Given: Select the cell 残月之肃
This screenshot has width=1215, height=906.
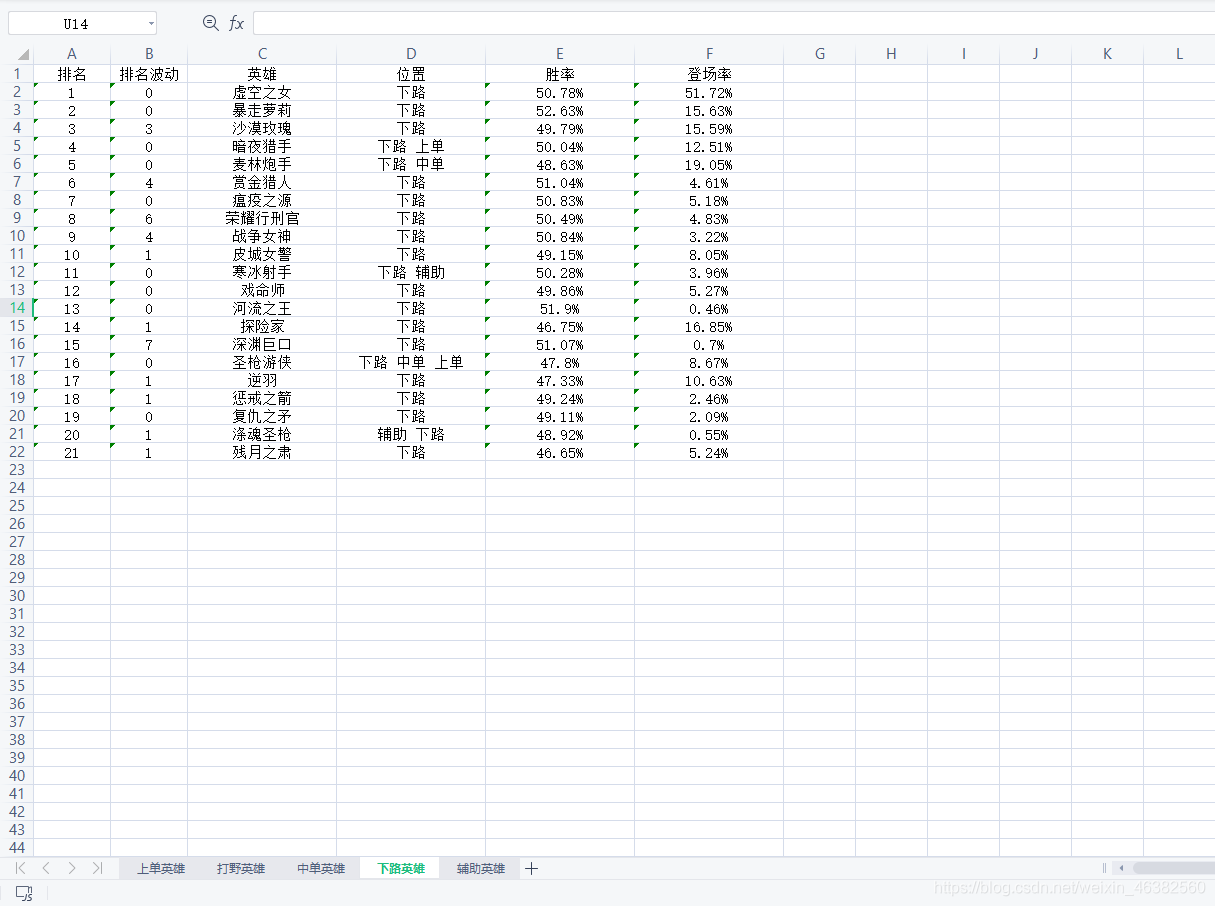Looking at the screenshot, I should pyautogui.click(x=262, y=453).
